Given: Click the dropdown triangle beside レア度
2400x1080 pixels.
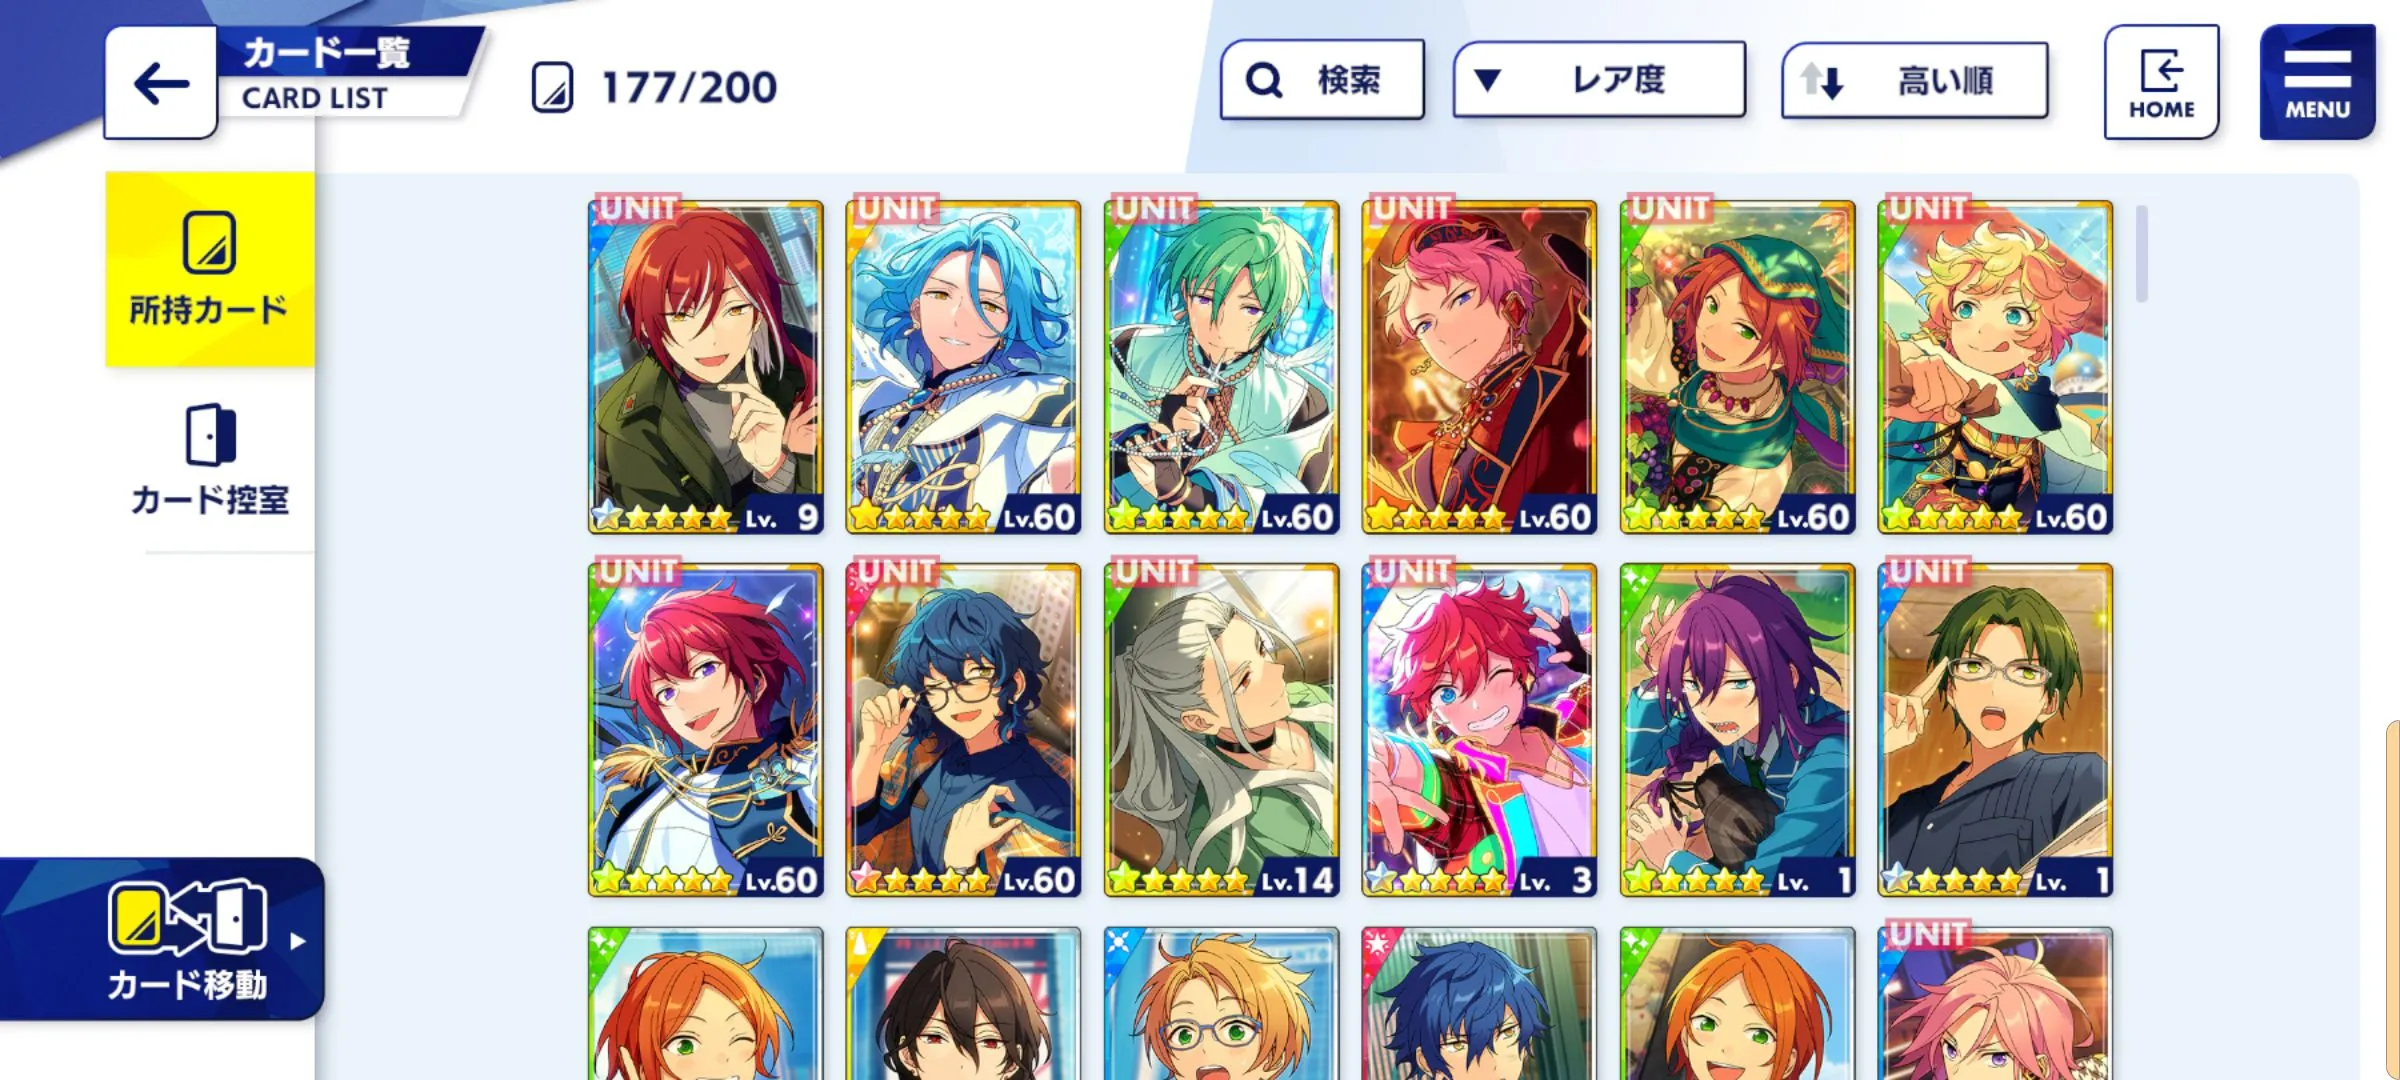Looking at the screenshot, I should pyautogui.click(x=1487, y=80).
